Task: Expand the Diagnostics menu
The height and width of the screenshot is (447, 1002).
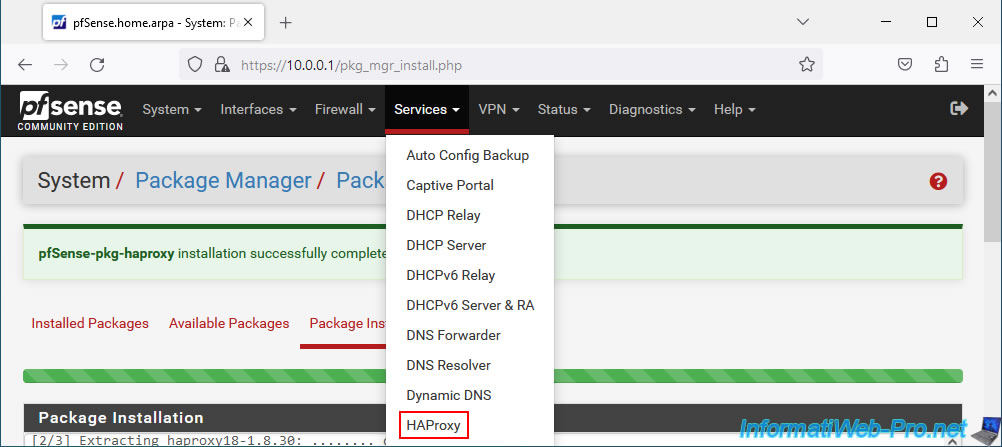Action: pyautogui.click(x=652, y=109)
